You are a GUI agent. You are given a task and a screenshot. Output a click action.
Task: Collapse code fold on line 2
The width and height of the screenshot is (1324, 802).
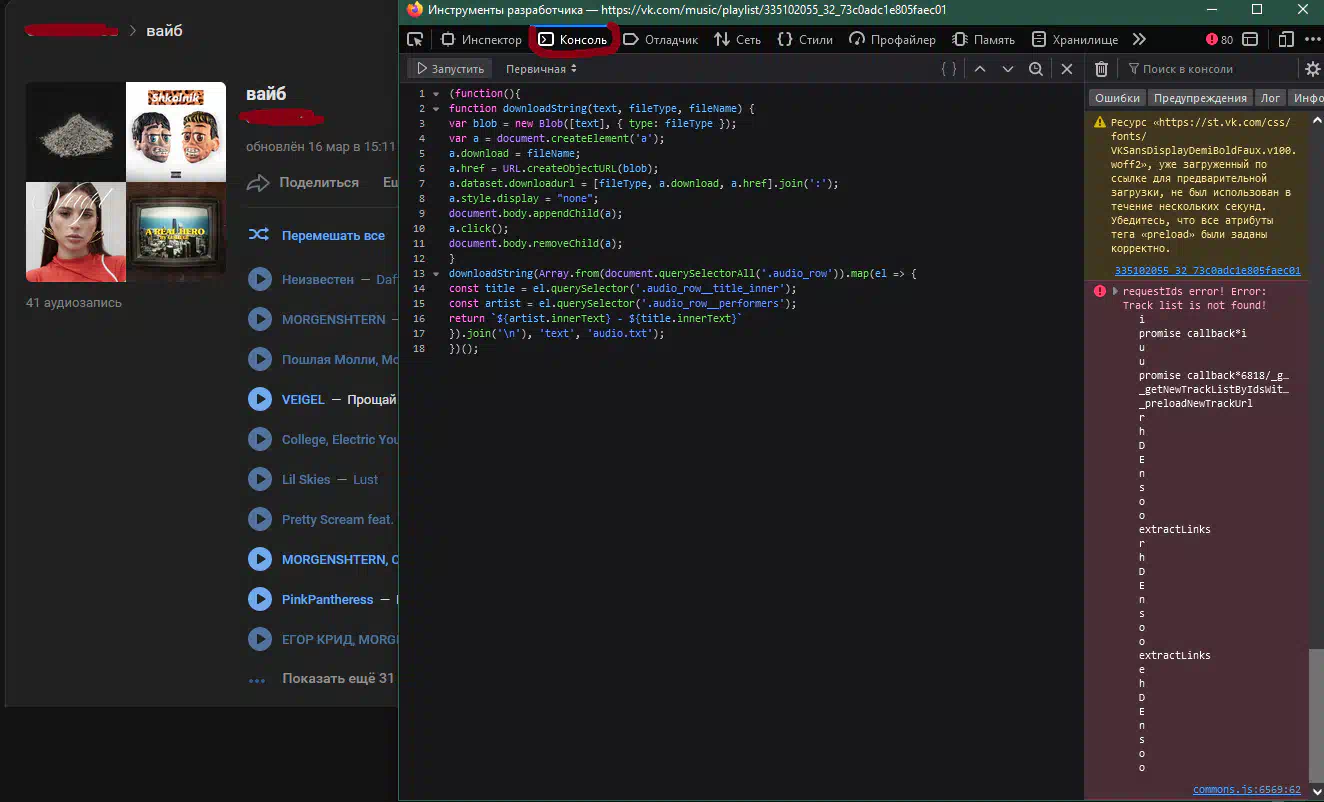click(x=436, y=109)
